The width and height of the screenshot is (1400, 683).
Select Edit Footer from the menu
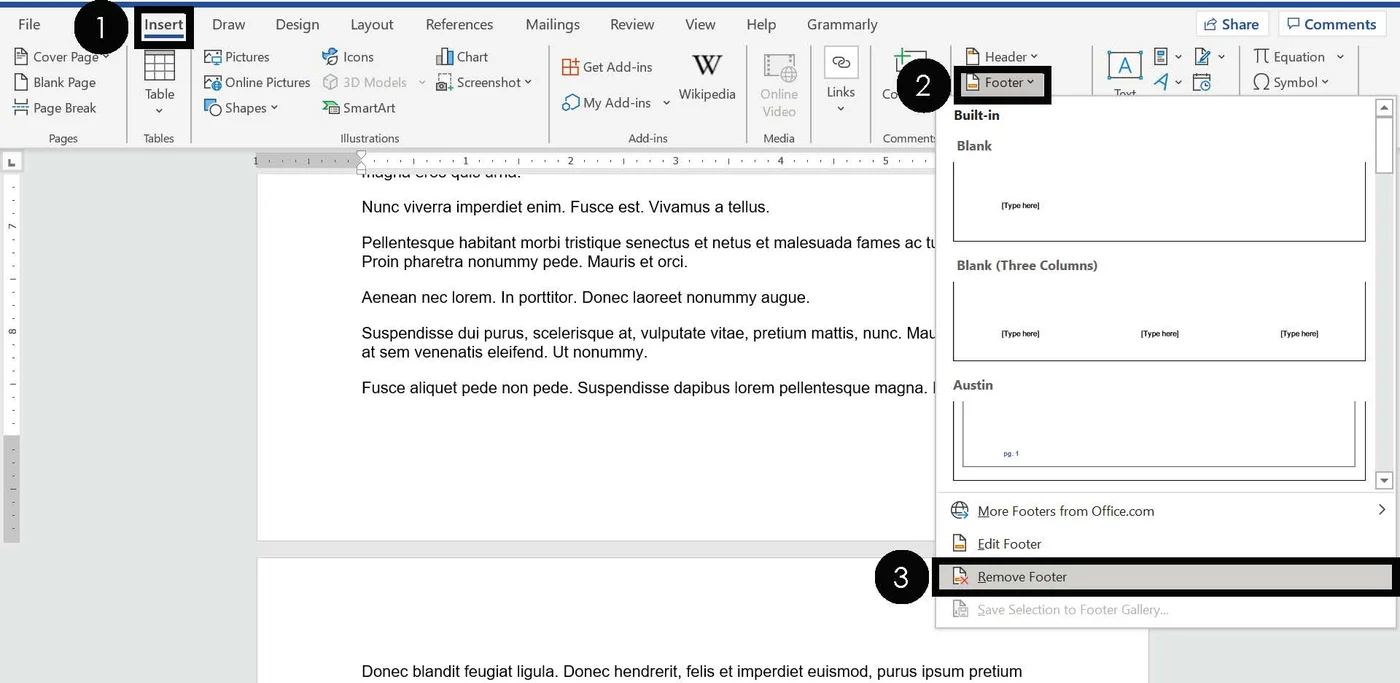coord(1165,544)
